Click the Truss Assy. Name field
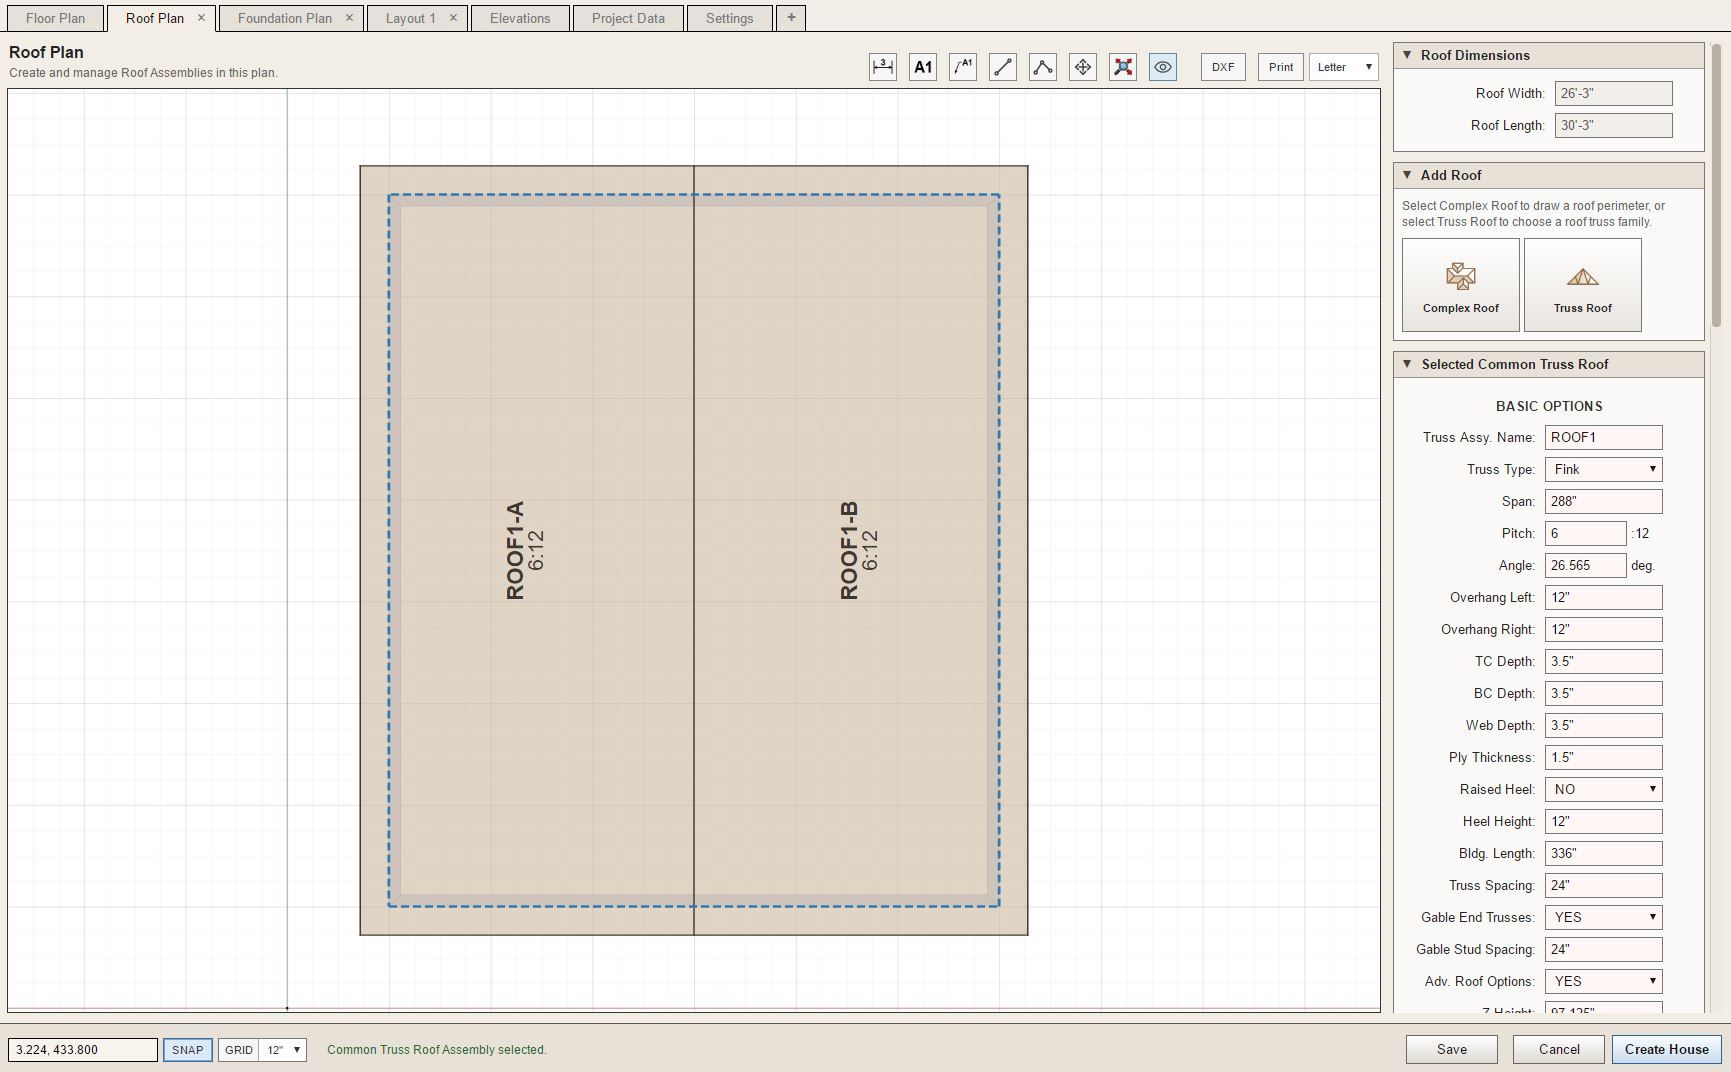Screen dimensions: 1731x1072 pos(1604,437)
